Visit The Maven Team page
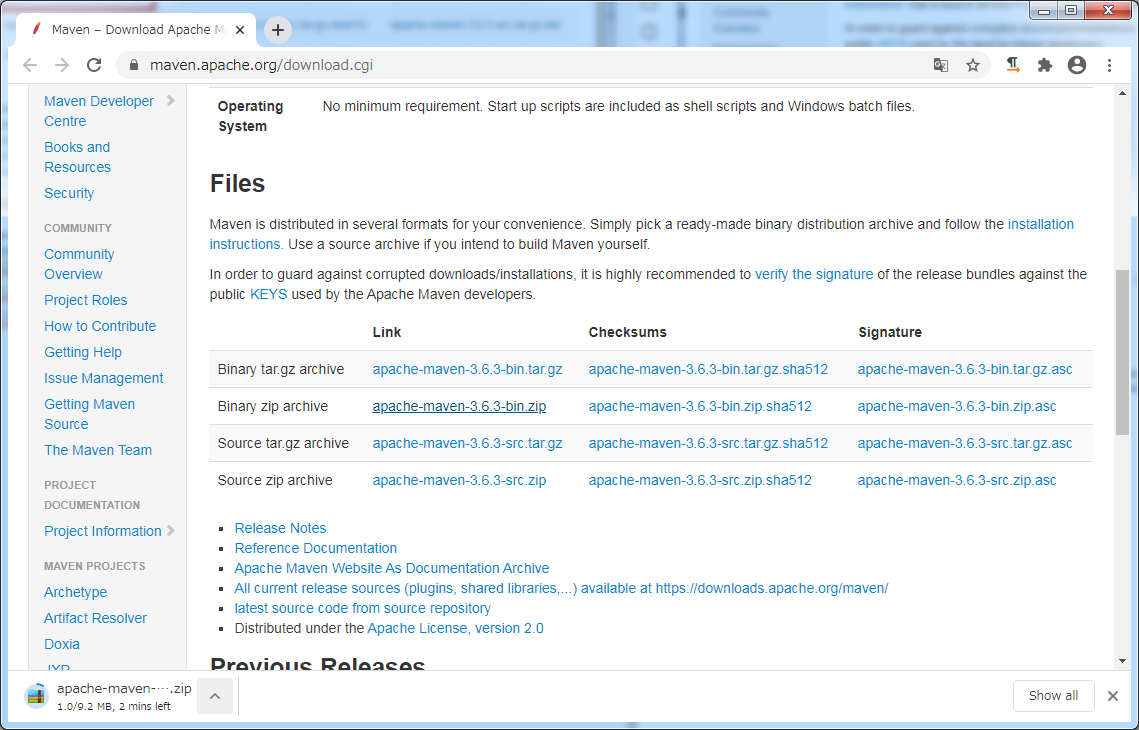1139x730 pixels. [98, 450]
